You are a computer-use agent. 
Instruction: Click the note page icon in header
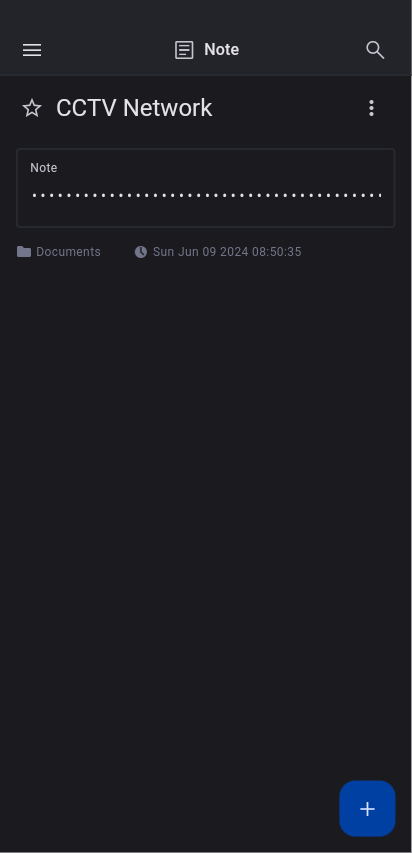[x=184, y=50]
